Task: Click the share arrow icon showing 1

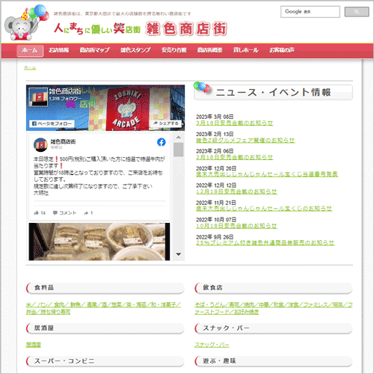Action: pos(86,213)
